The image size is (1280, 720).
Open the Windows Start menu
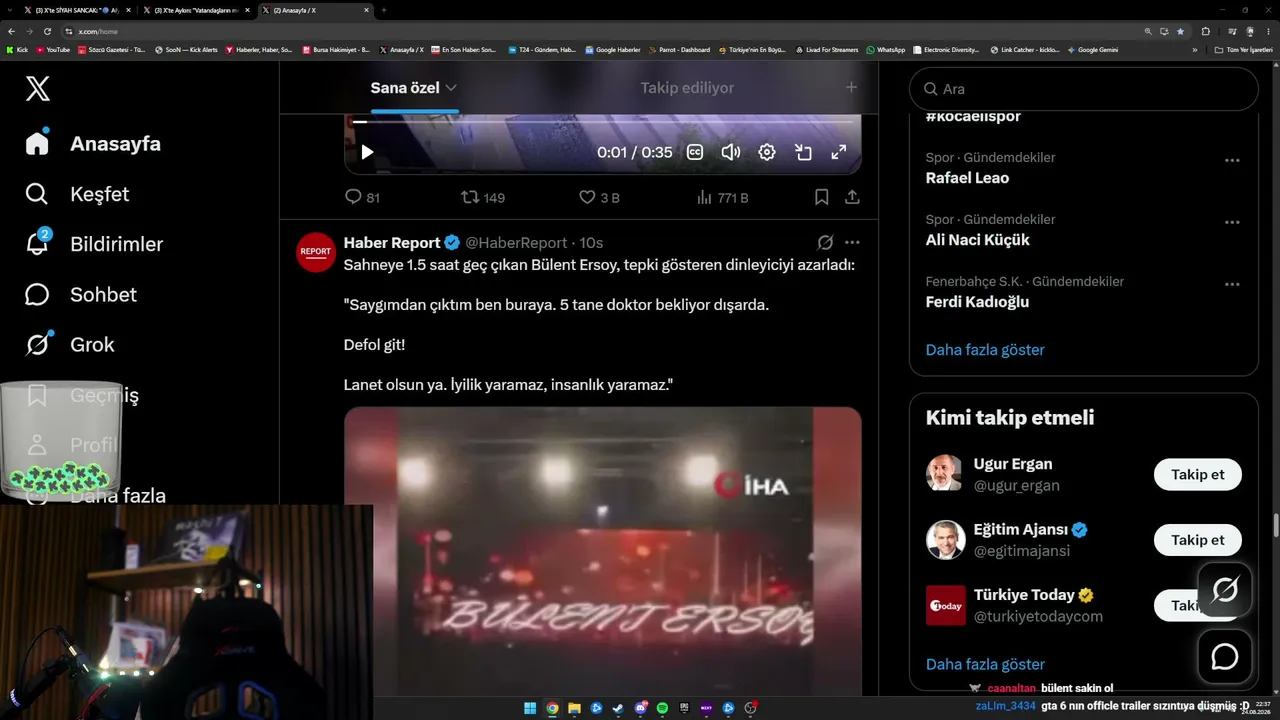tap(530, 709)
